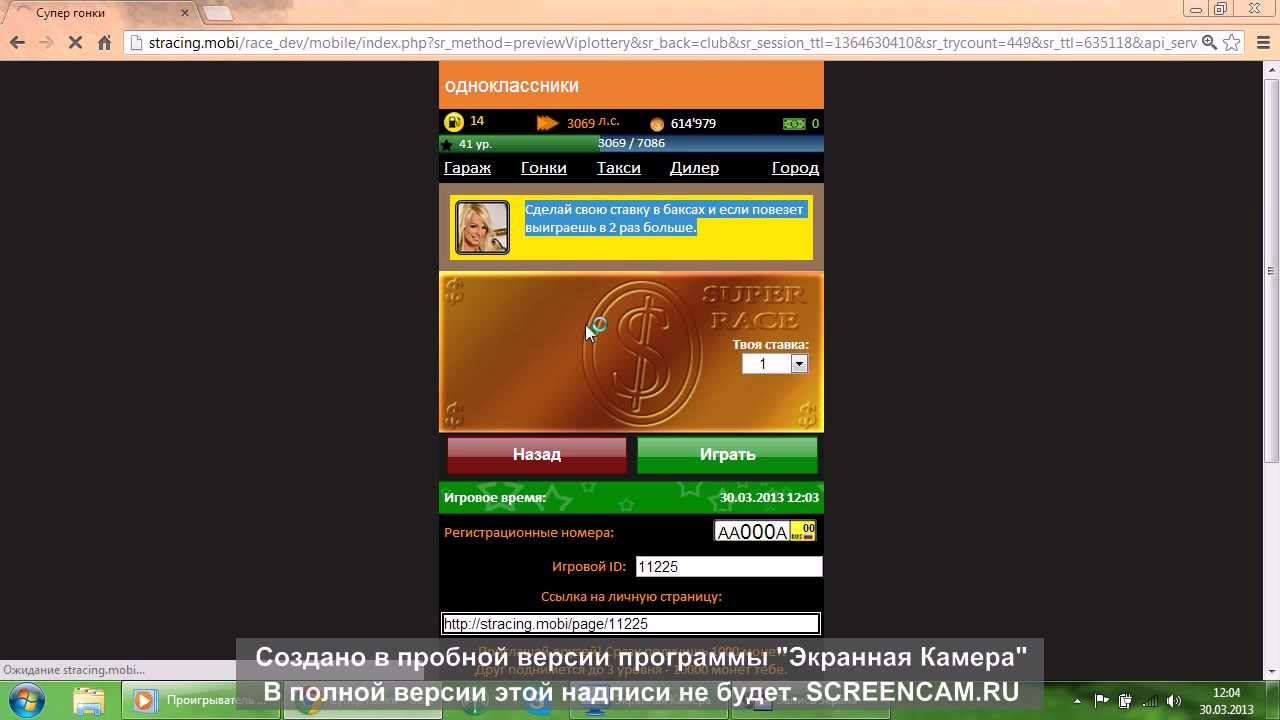Click the zoom magnifier in address bar

(1209, 43)
